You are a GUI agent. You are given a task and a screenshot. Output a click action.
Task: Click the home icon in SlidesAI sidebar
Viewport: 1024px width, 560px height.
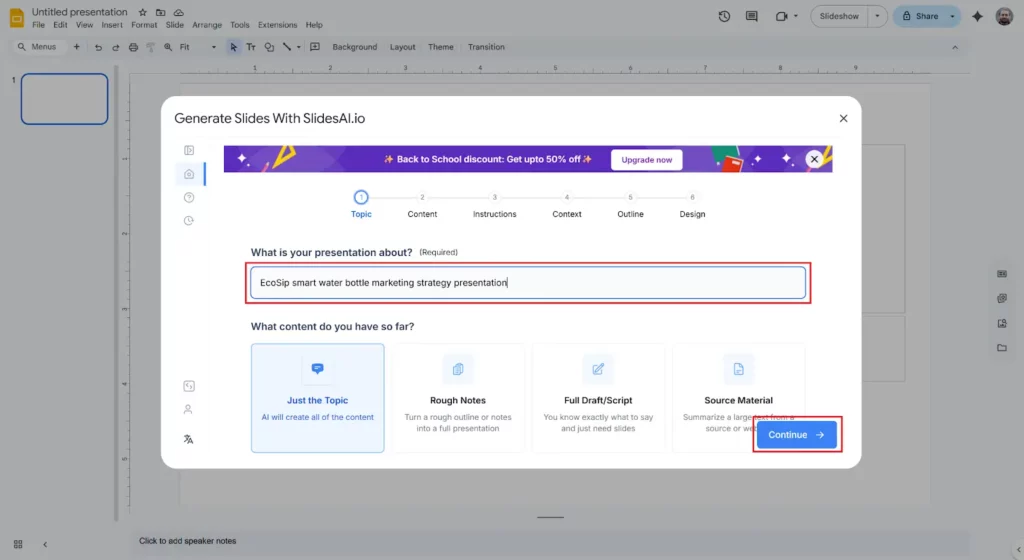point(189,174)
